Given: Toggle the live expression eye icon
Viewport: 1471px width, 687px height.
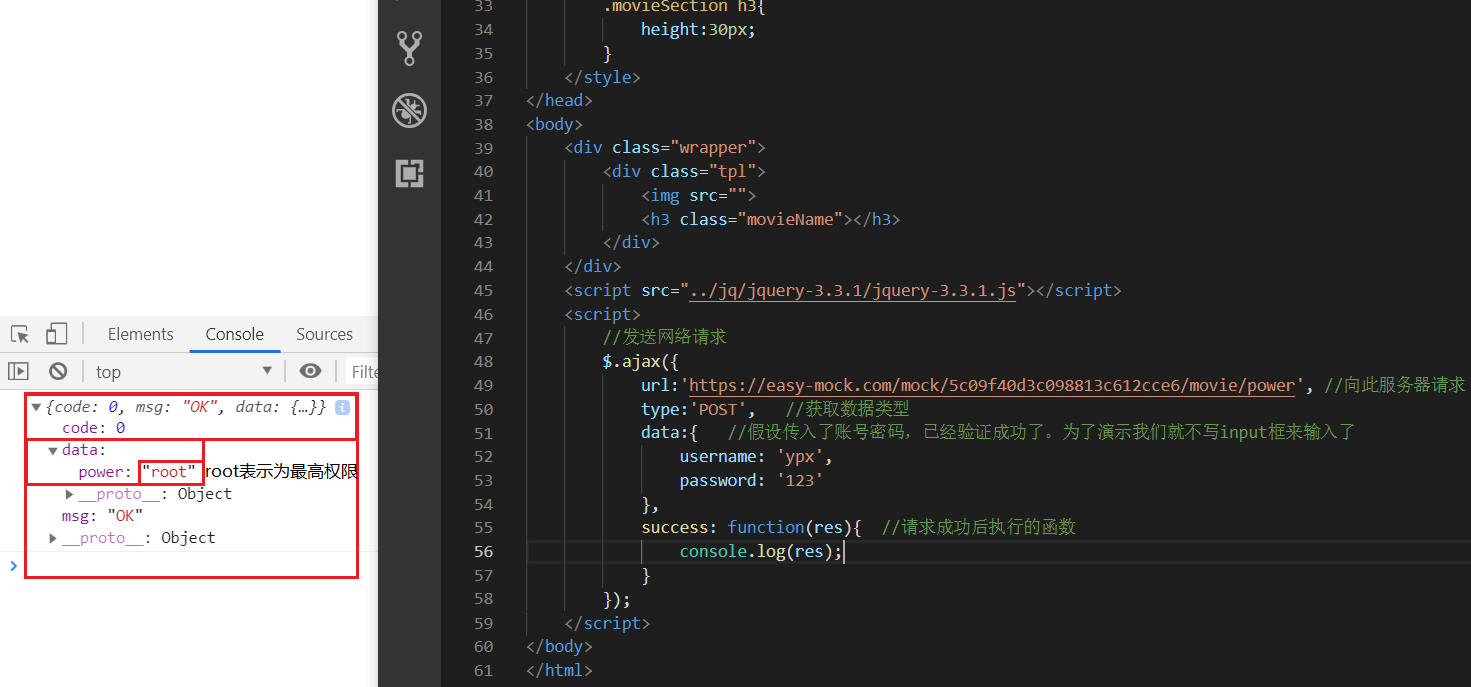Looking at the screenshot, I should (310, 371).
